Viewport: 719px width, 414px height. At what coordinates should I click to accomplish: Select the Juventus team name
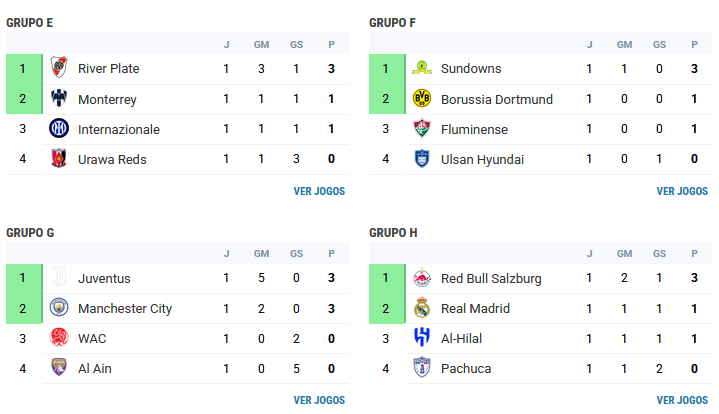[x=104, y=278]
